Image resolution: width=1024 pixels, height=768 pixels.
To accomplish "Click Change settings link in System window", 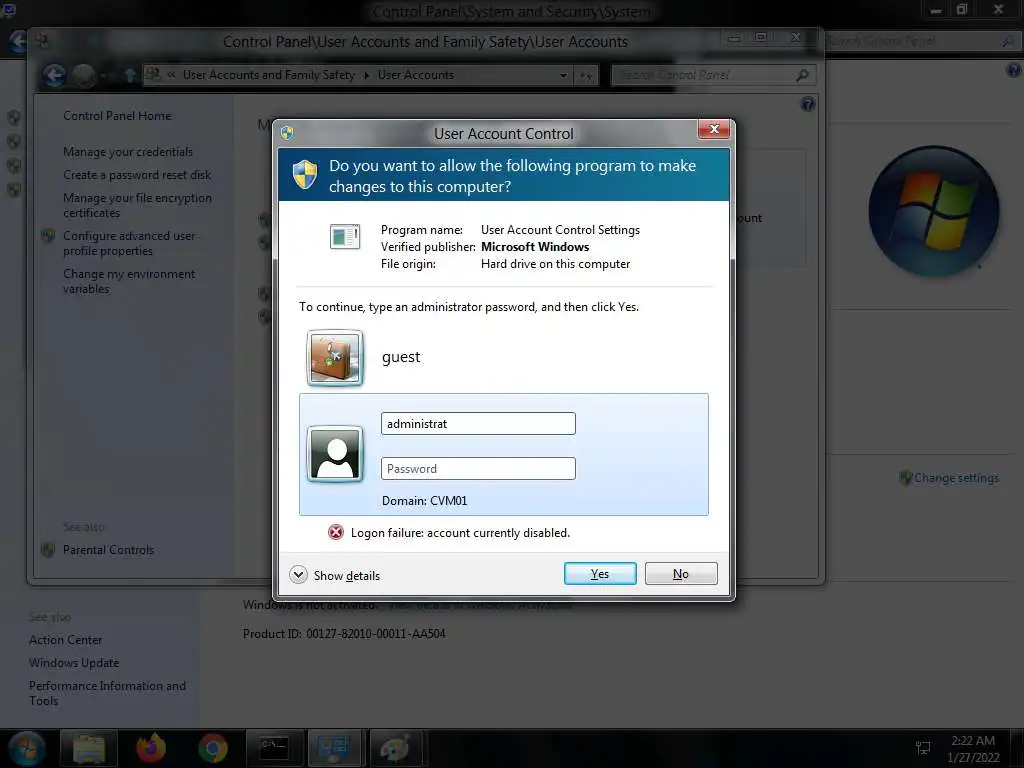I will click(x=956, y=478).
